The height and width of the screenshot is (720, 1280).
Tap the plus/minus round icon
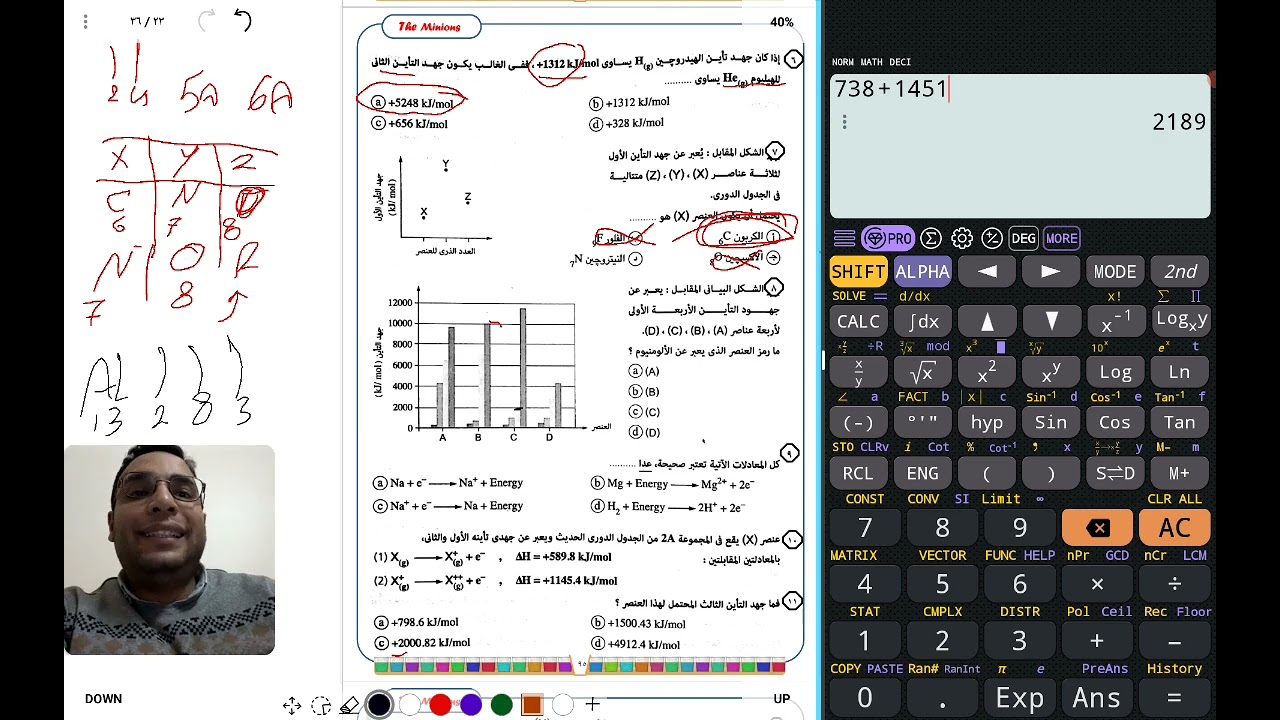tap(992, 238)
